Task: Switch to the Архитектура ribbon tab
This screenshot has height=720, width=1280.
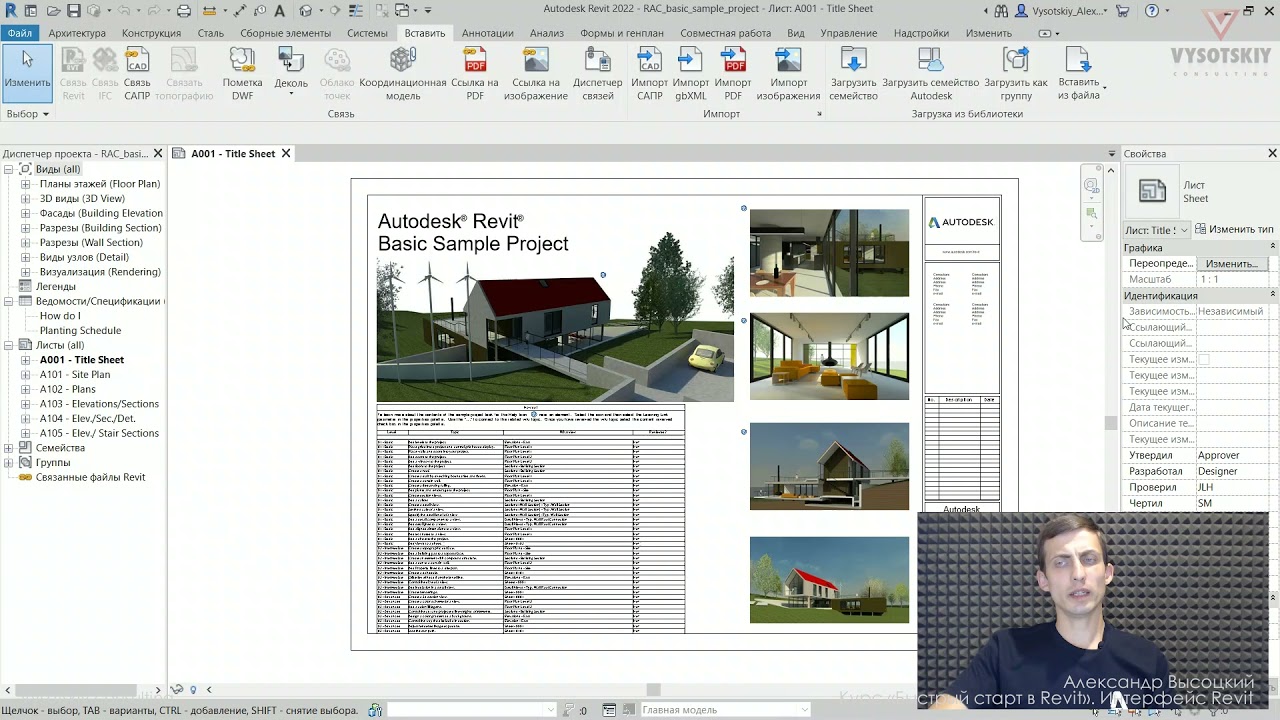Action: click(x=77, y=33)
